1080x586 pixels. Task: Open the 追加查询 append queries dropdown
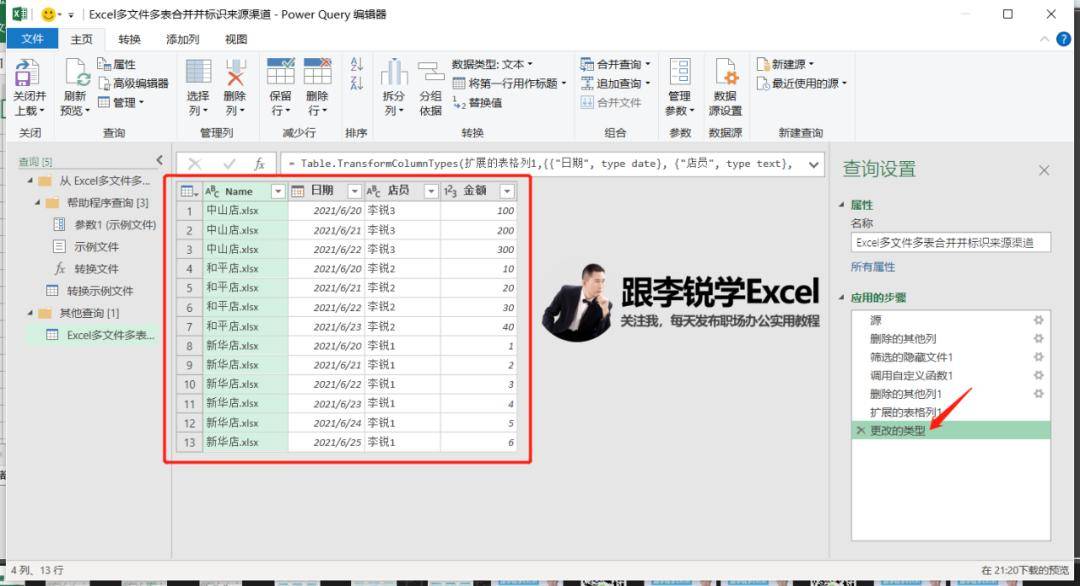pyautogui.click(x=615, y=83)
